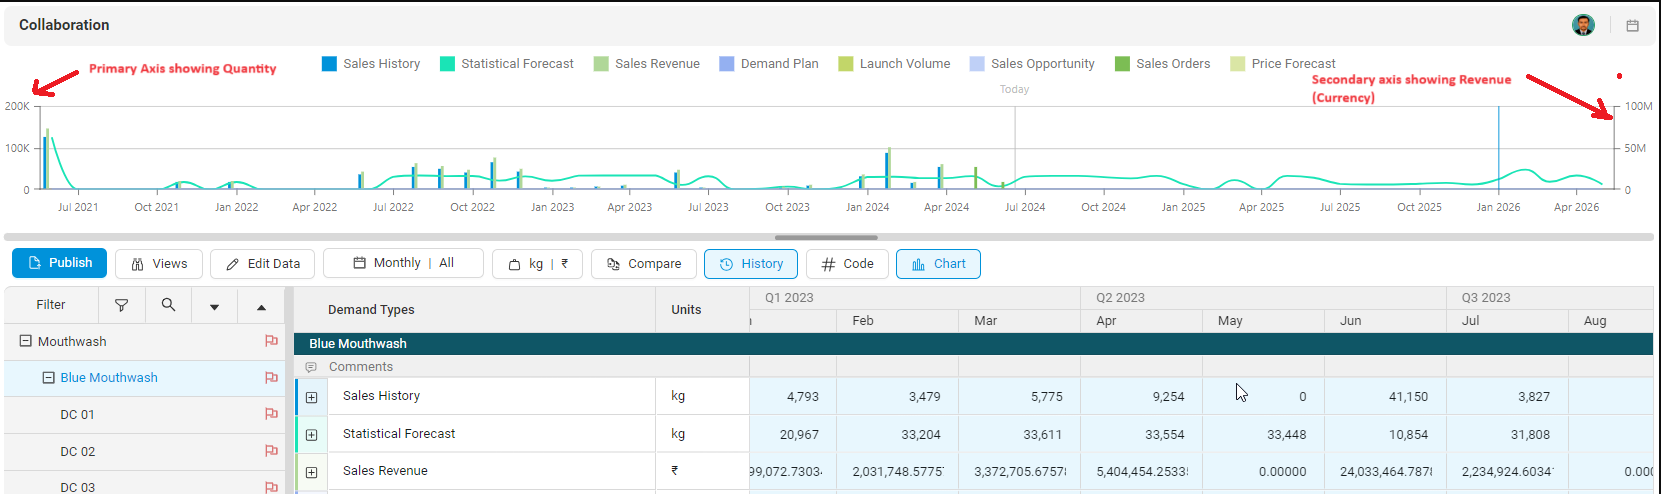Click the Edit Data button

click(x=263, y=264)
